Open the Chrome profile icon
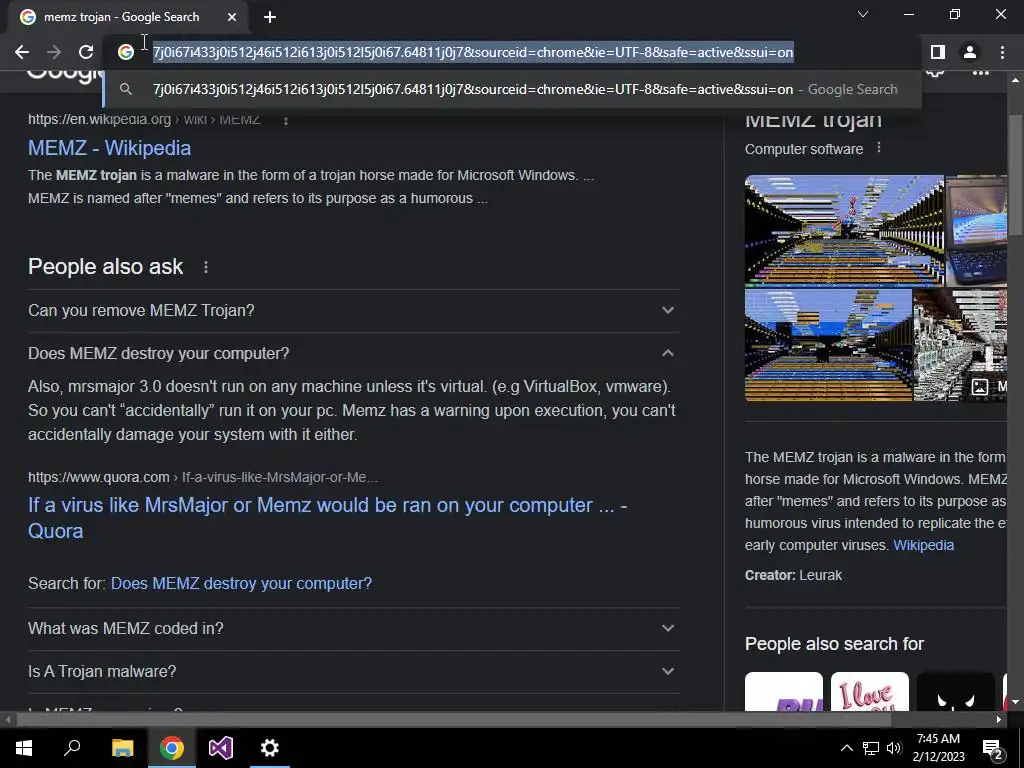The height and width of the screenshot is (768, 1024). click(x=970, y=52)
